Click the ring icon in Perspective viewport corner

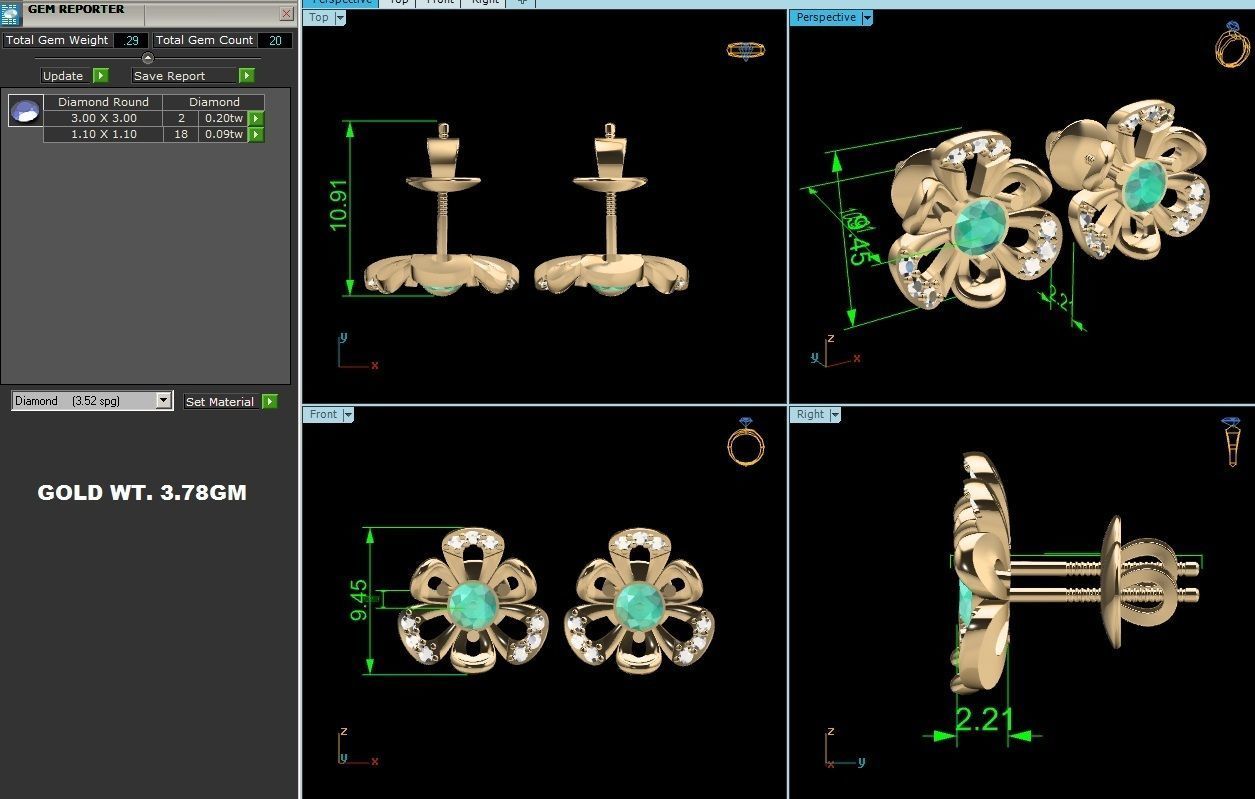(1232, 44)
